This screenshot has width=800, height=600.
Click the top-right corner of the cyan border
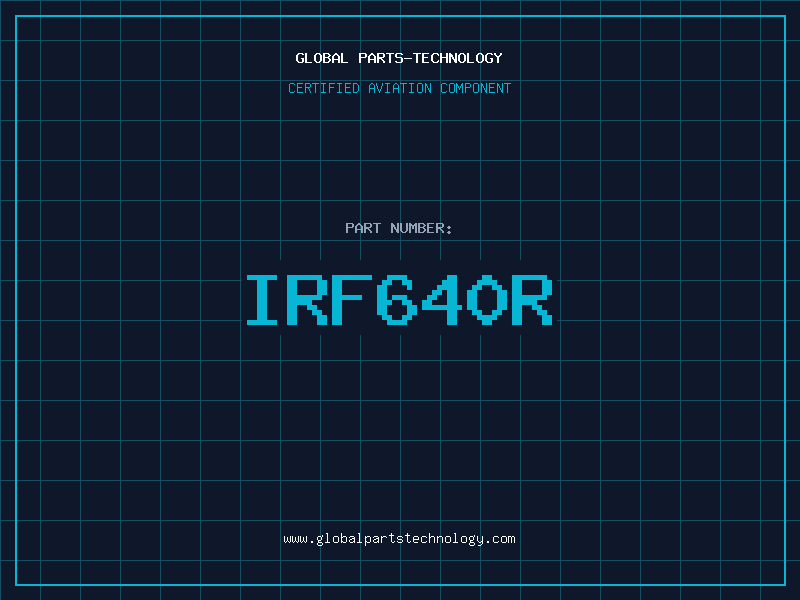(x=784, y=16)
